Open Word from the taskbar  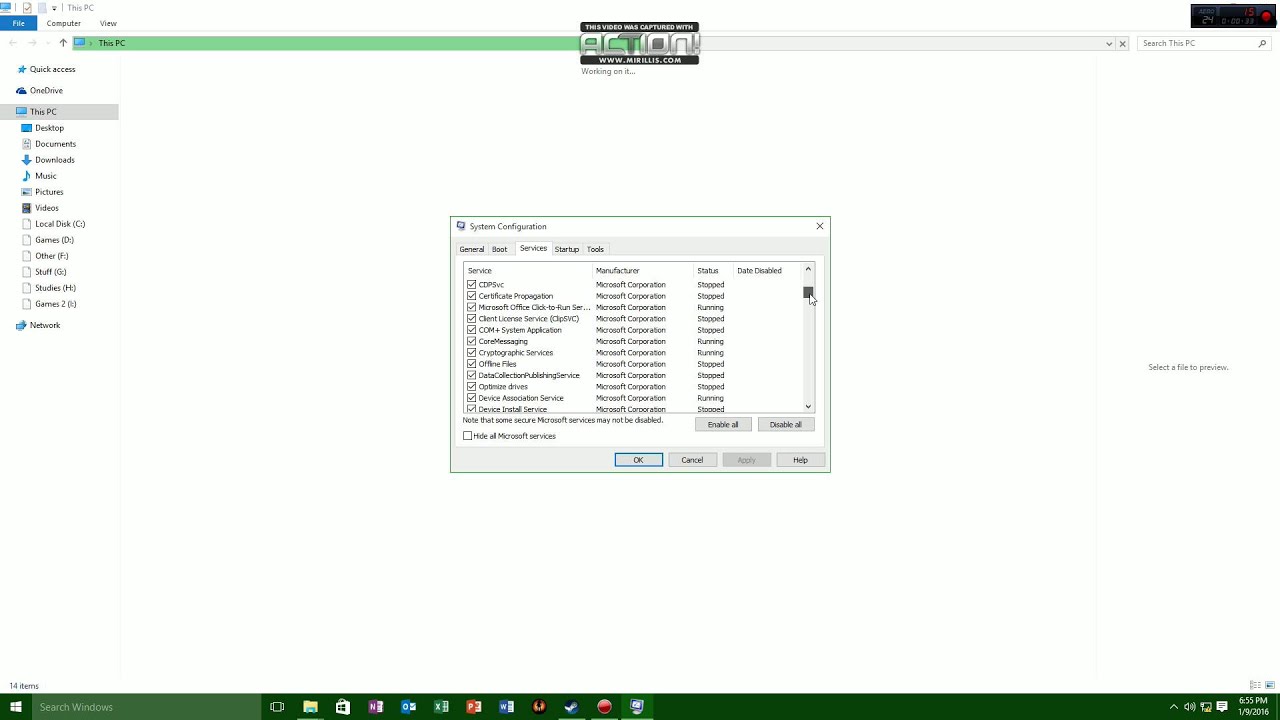(x=506, y=707)
